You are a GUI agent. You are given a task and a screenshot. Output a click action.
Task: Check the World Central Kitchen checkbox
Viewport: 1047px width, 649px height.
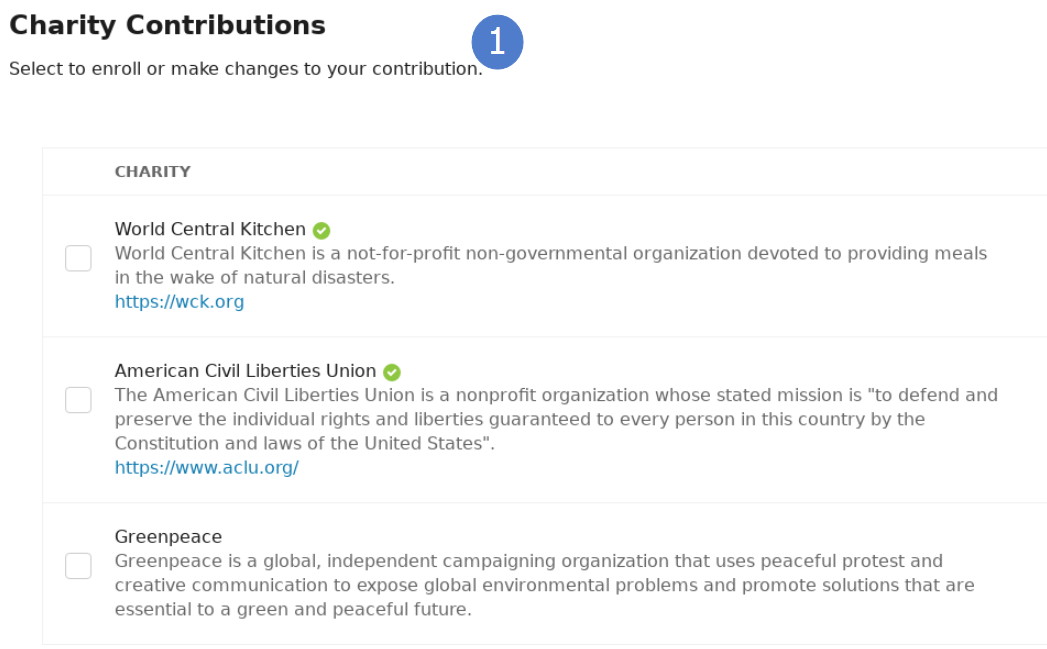coord(78,259)
